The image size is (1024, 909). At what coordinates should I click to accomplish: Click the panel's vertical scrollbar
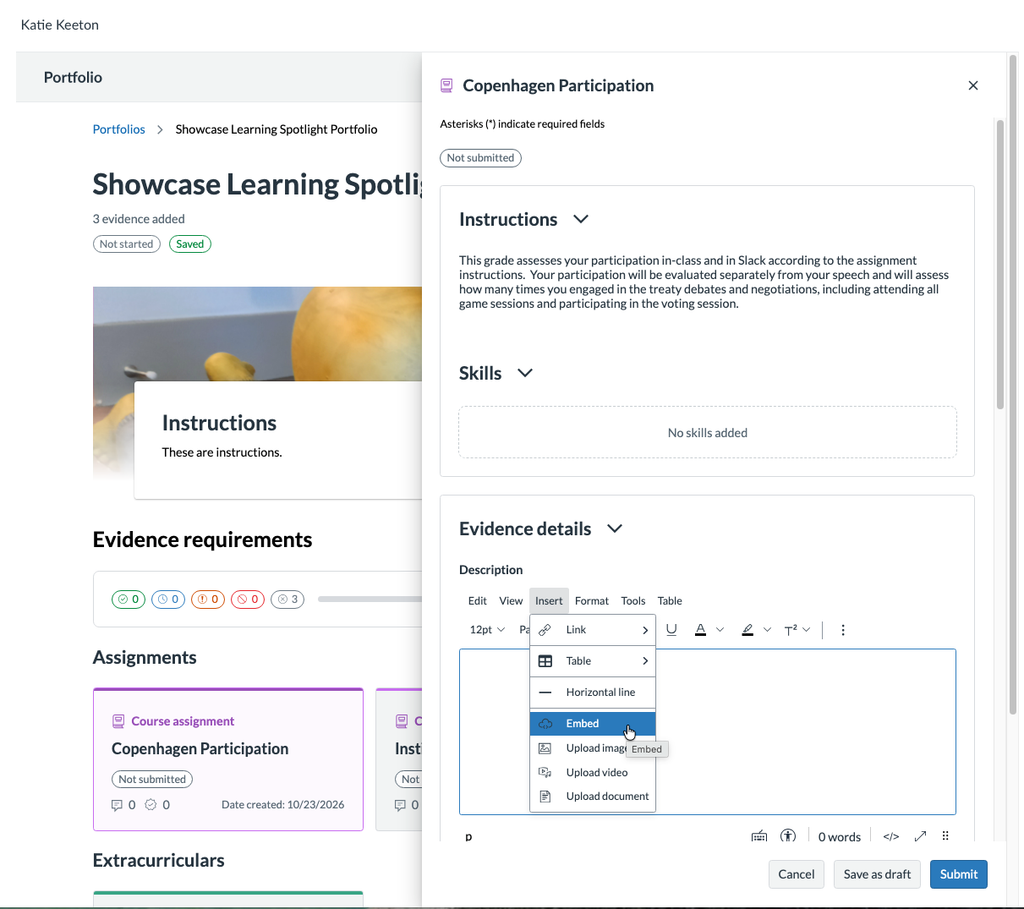tap(1000, 264)
